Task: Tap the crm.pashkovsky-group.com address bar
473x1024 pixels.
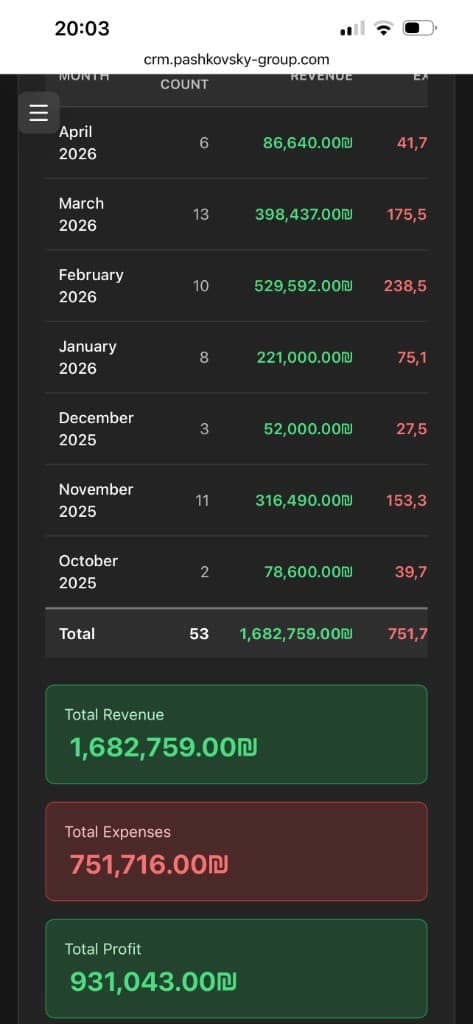Action: pyautogui.click(x=236, y=60)
